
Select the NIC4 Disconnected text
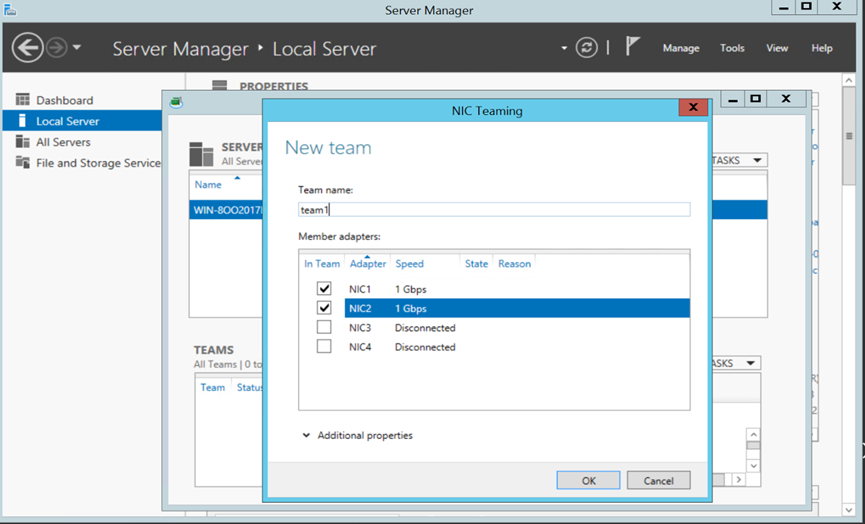(x=425, y=347)
